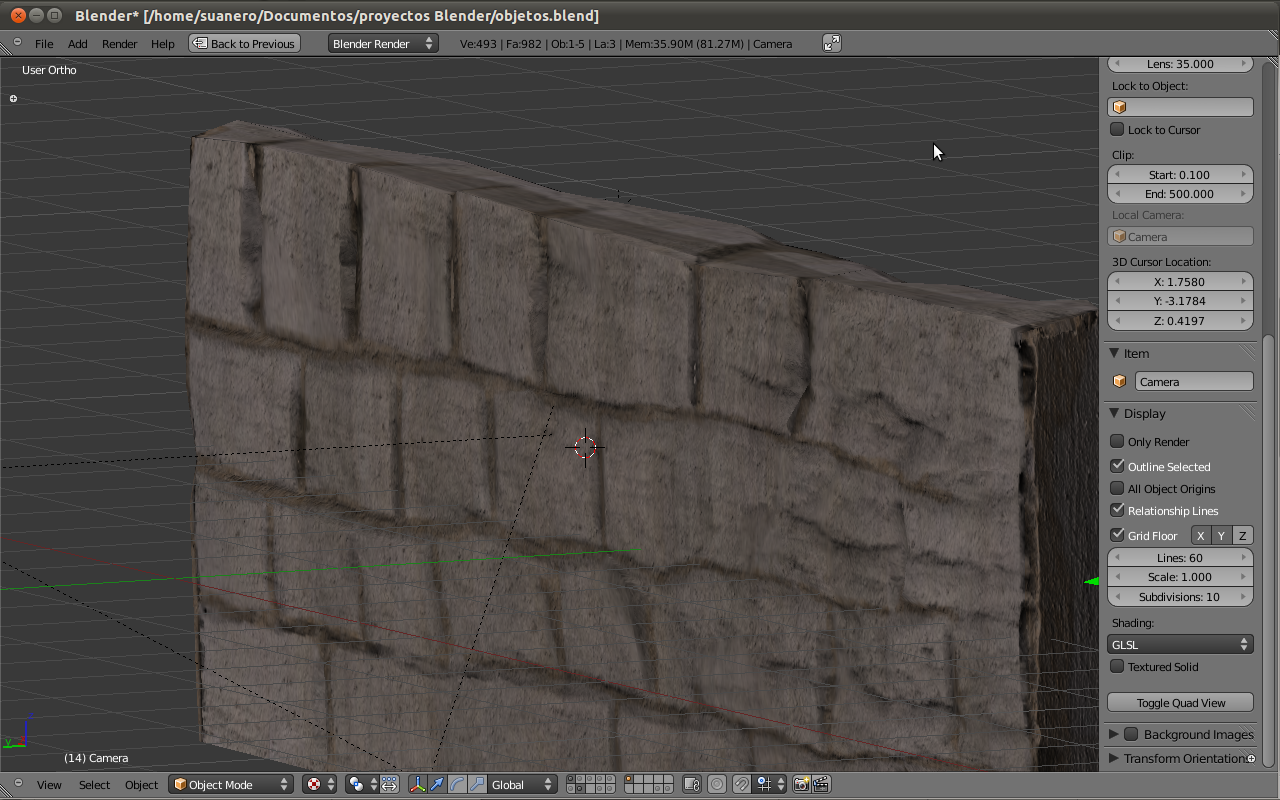Click the OpenGL render image camera icon
The width and height of the screenshot is (1280, 800).
click(x=801, y=784)
